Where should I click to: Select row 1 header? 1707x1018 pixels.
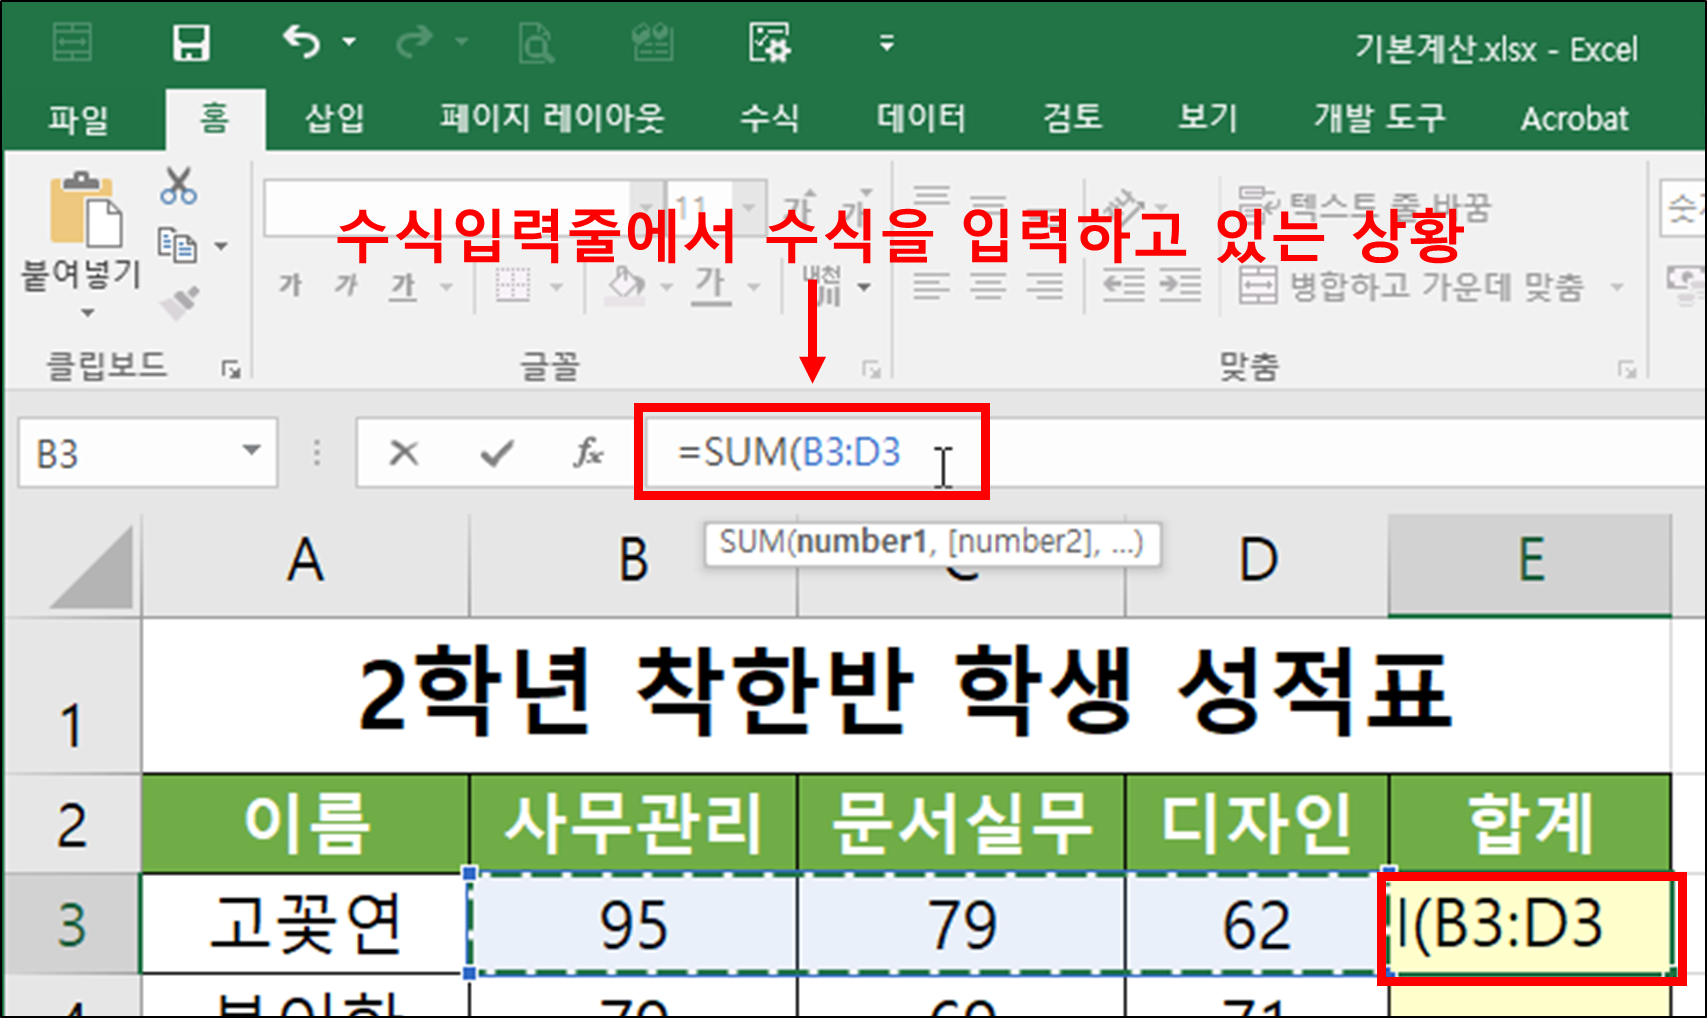[71, 696]
